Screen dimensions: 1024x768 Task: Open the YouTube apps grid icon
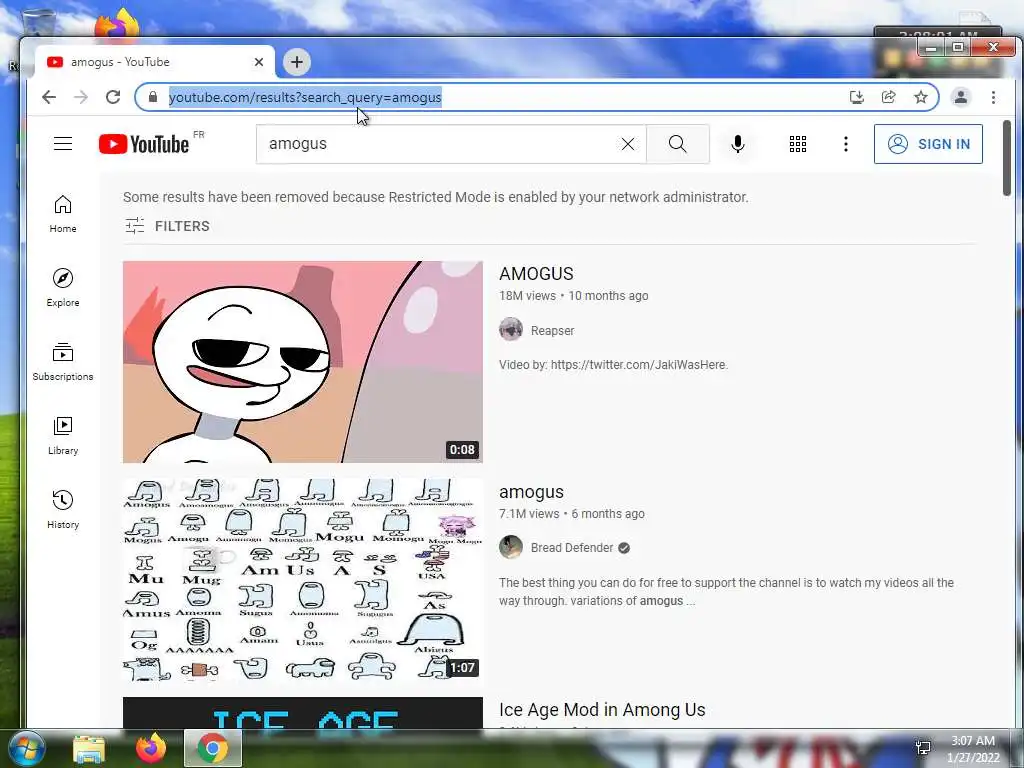click(x=797, y=144)
